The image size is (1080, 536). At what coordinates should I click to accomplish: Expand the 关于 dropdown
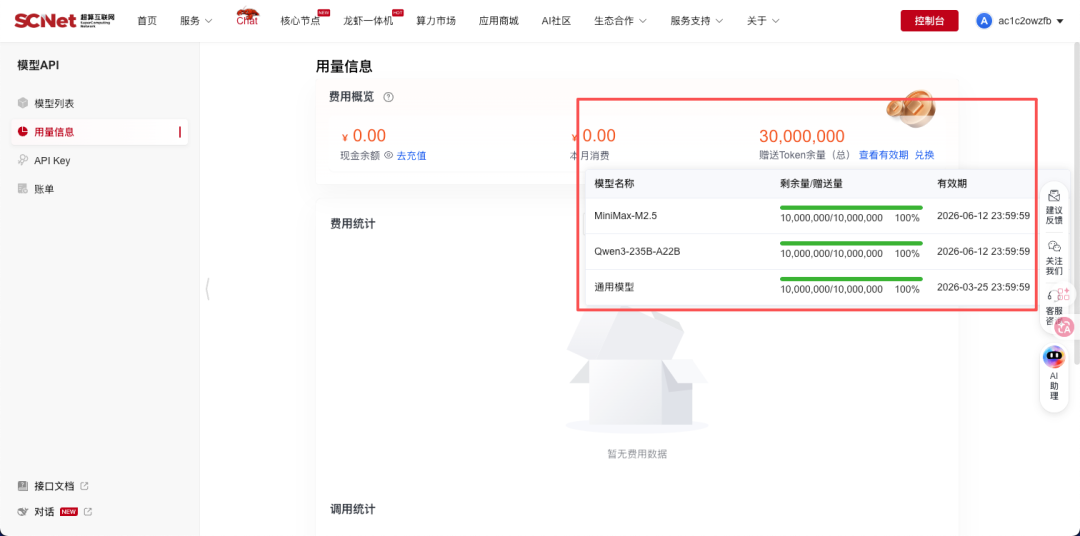(x=762, y=21)
